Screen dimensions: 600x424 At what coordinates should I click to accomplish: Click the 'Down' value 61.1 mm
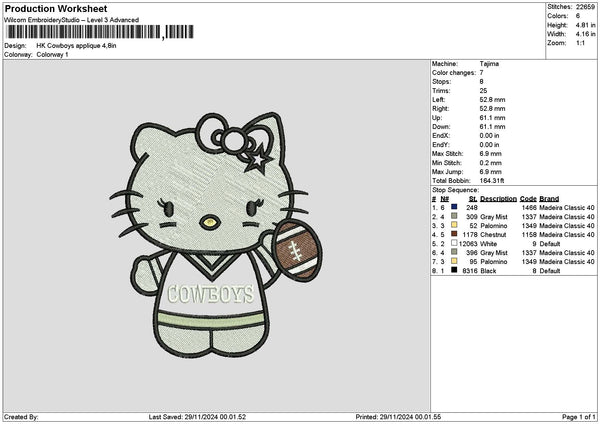492,127
